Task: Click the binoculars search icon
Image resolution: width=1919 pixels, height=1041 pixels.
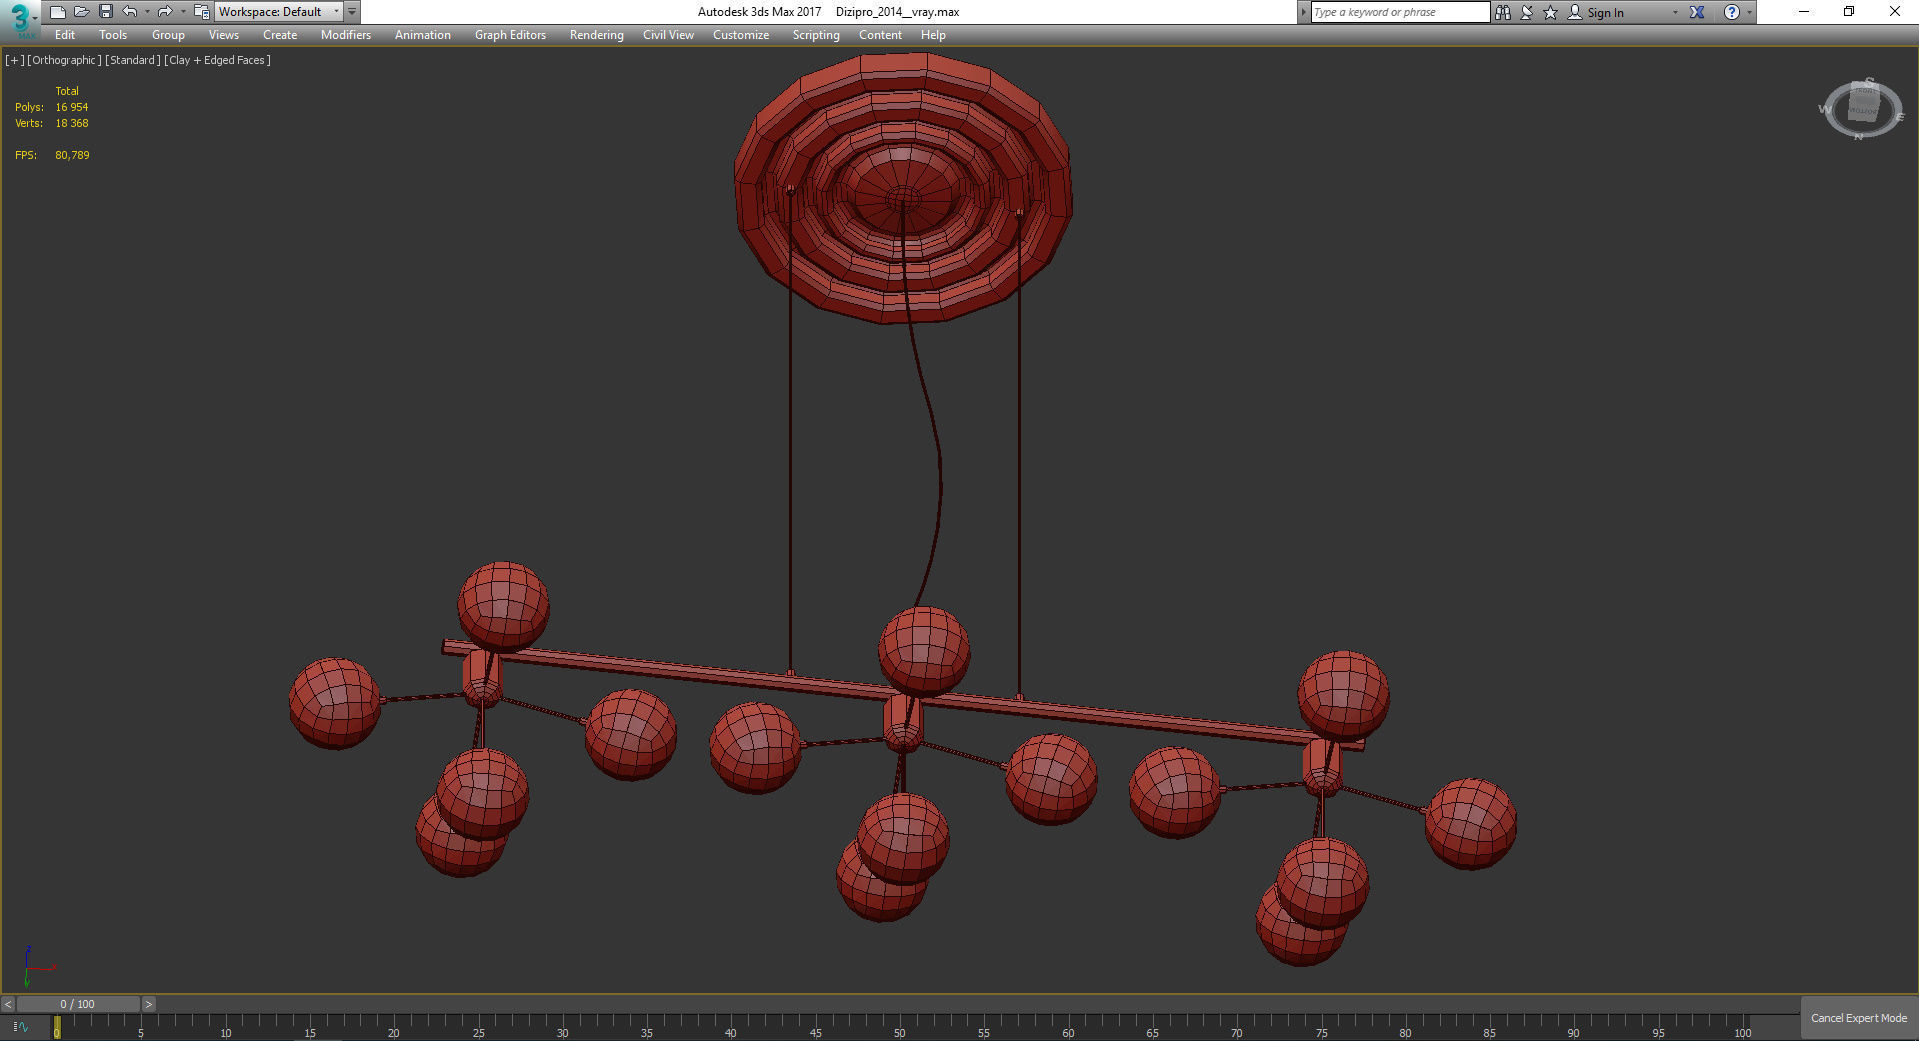Action: (x=1502, y=12)
